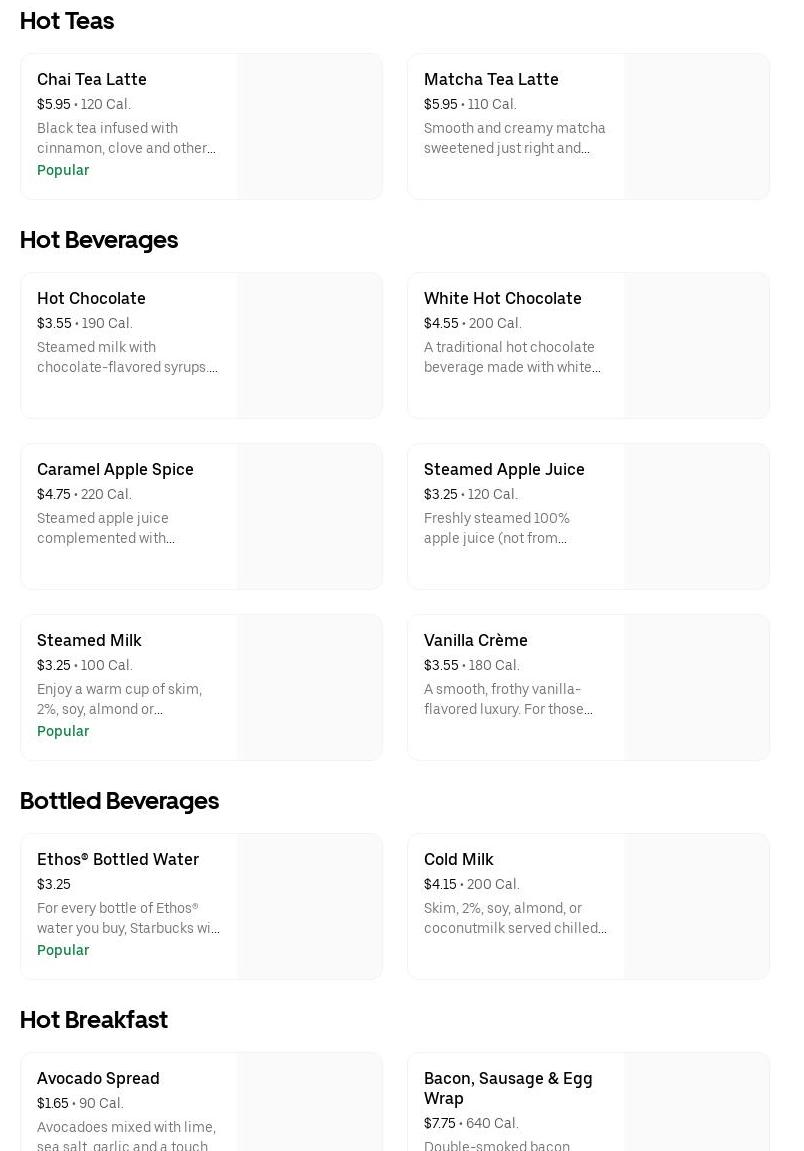Open the Hot Chocolate menu item
The height and width of the screenshot is (1151, 804).
tap(91, 299)
